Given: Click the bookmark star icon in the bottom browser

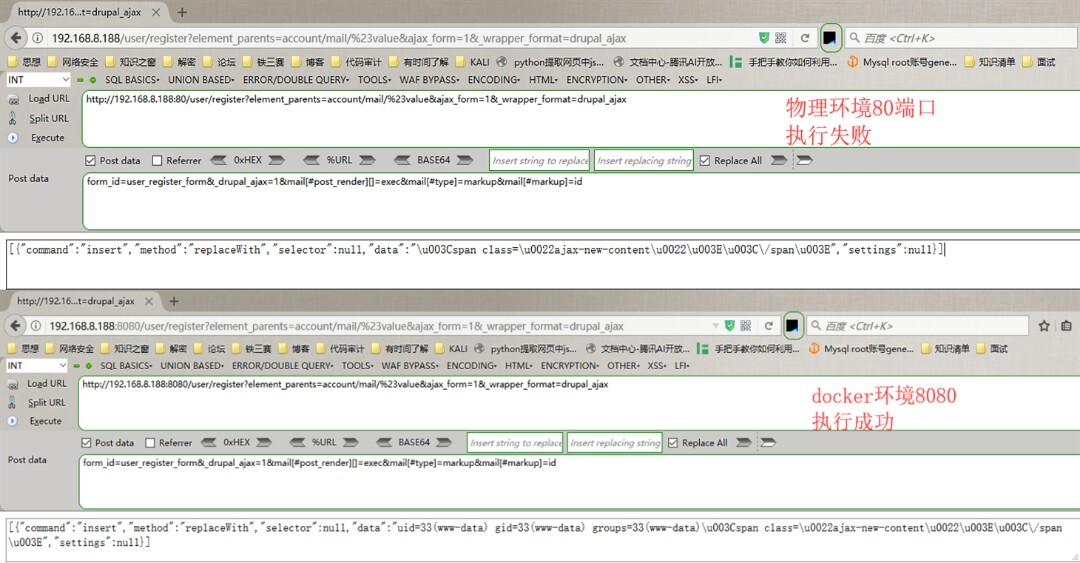Looking at the screenshot, I should pyautogui.click(x=1044, y=326).
